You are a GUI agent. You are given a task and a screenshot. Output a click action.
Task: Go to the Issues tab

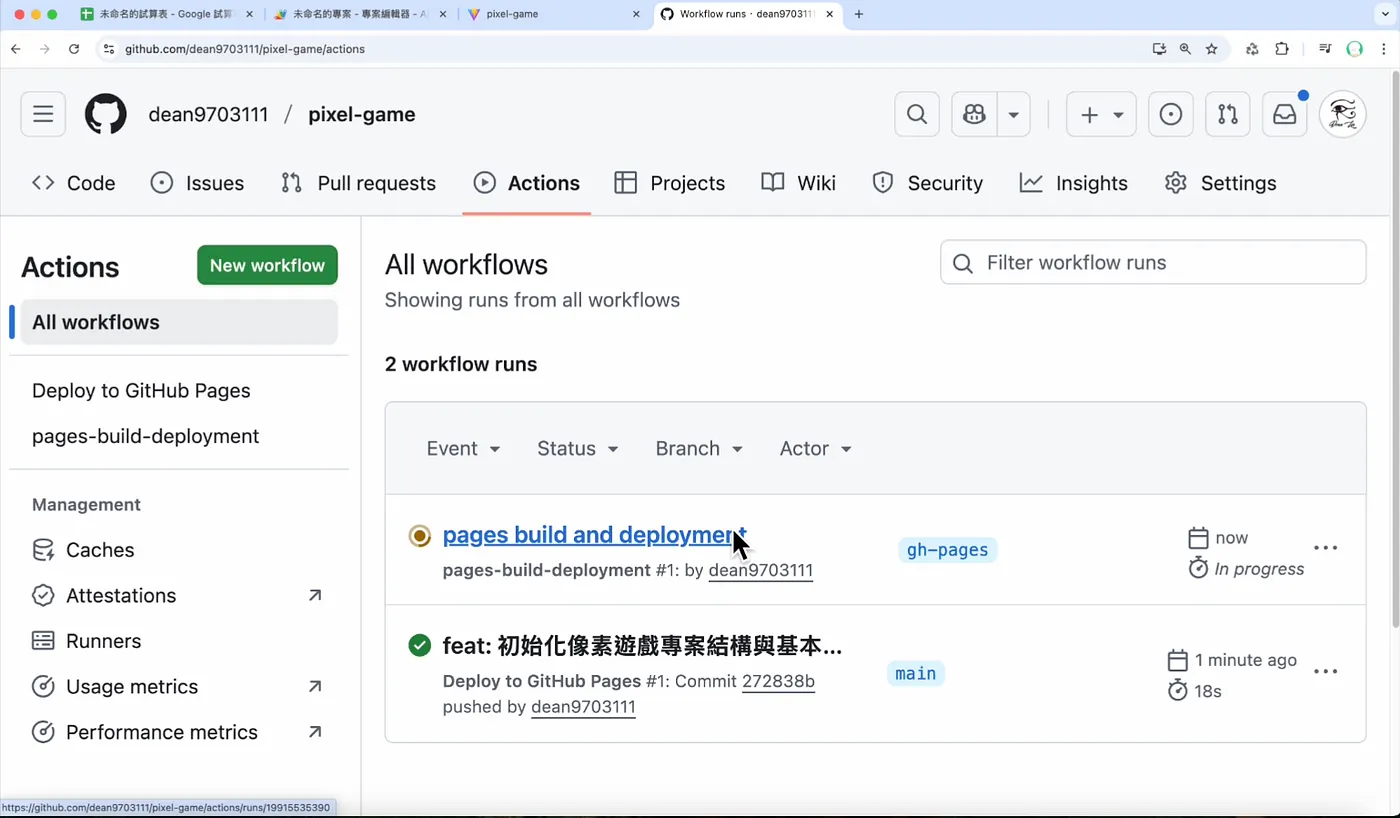point(197,183)
